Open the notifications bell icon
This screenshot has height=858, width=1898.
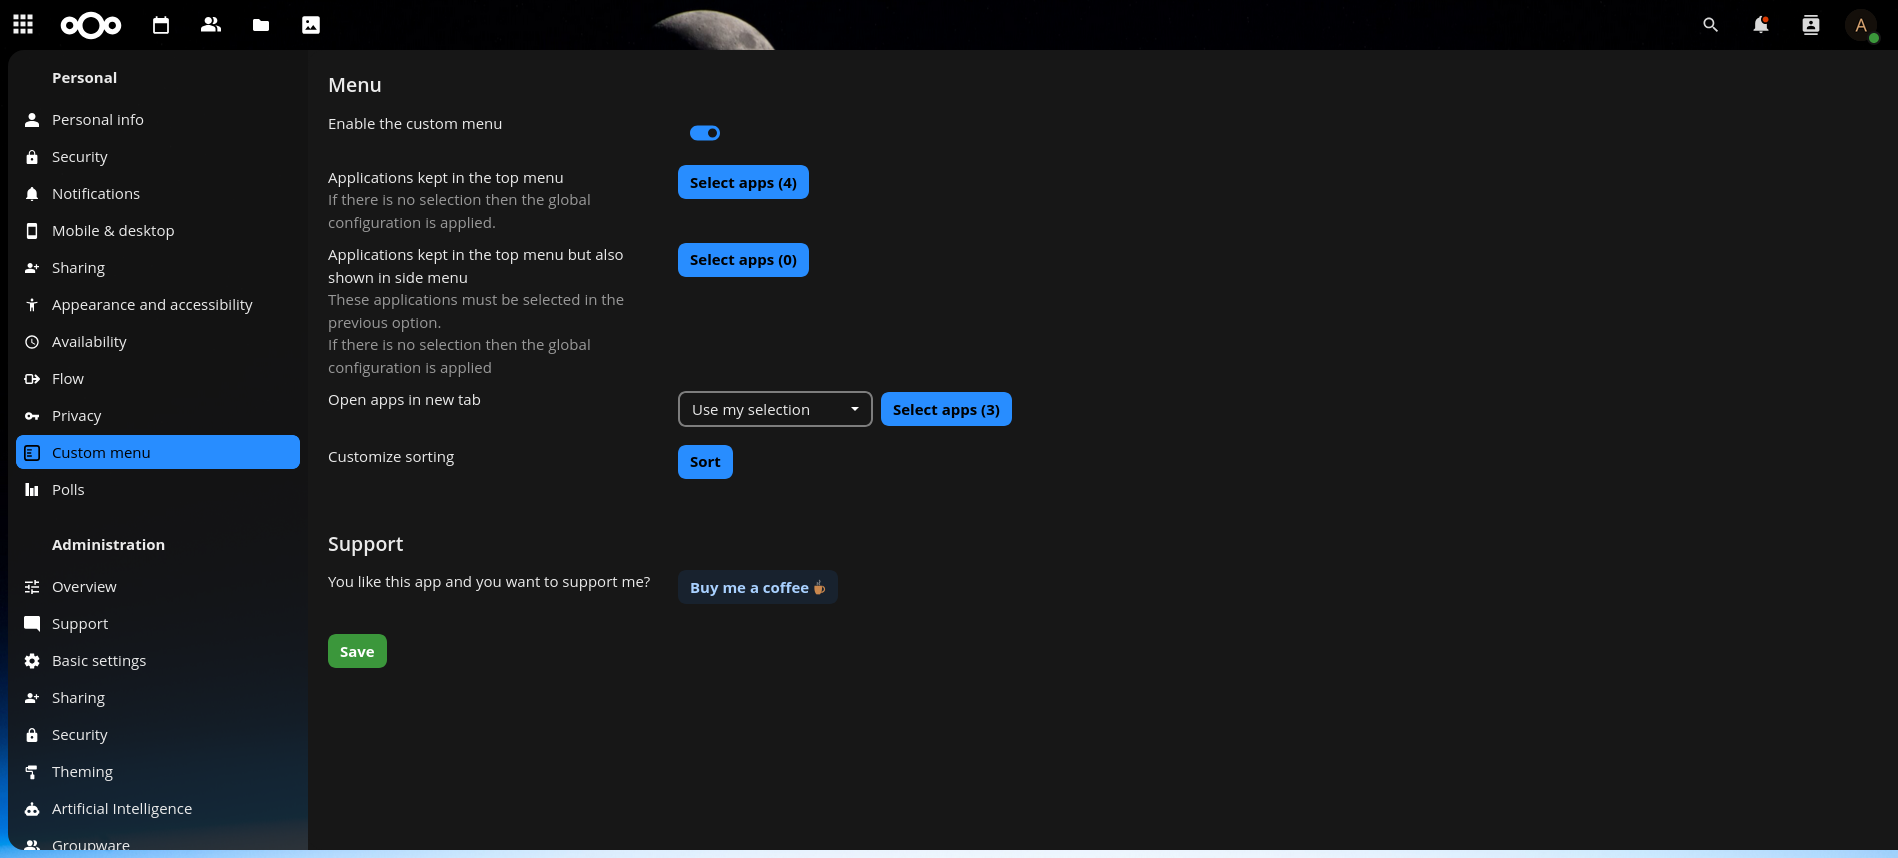click(x=1761, y=25)
